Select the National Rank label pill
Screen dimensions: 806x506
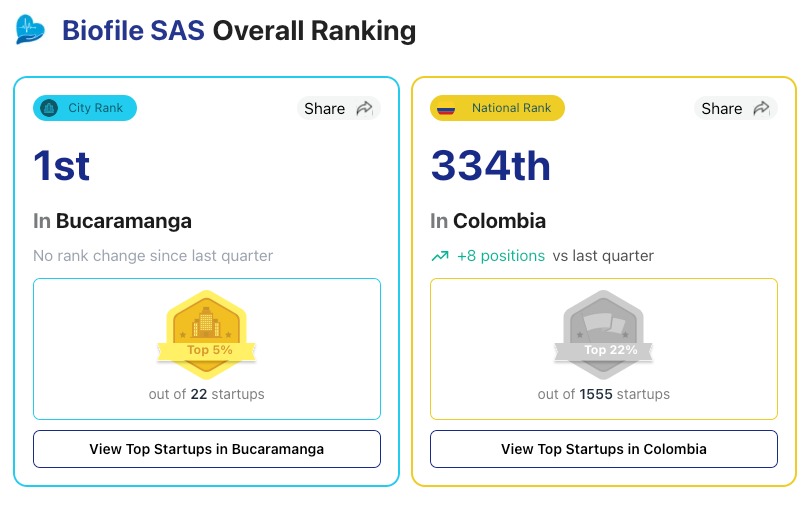[497, 108]
